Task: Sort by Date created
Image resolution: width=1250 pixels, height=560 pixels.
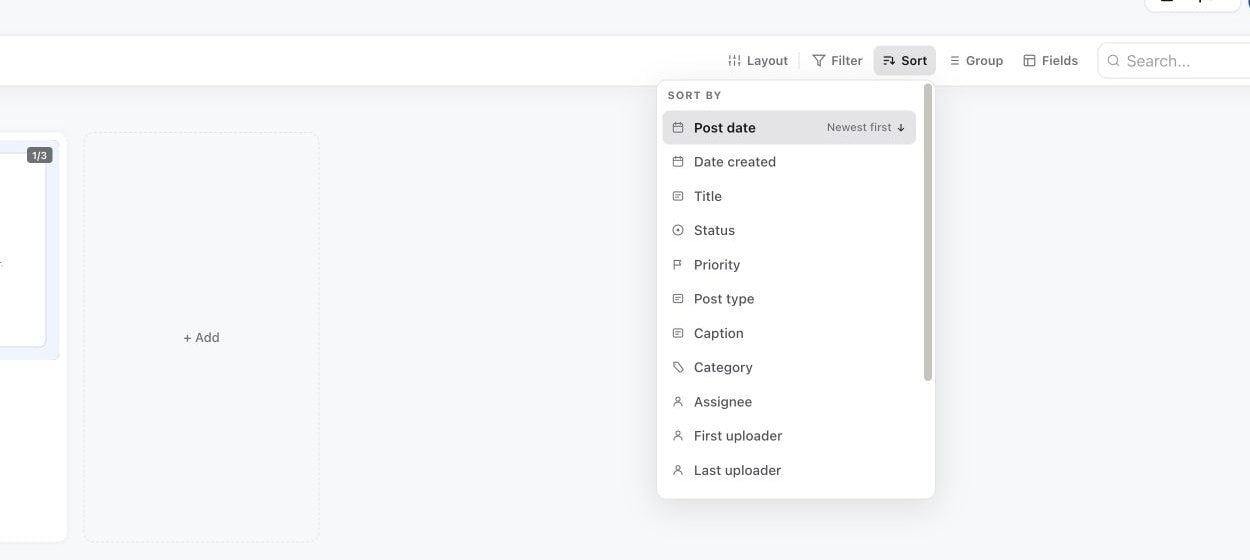Action: 789,162
